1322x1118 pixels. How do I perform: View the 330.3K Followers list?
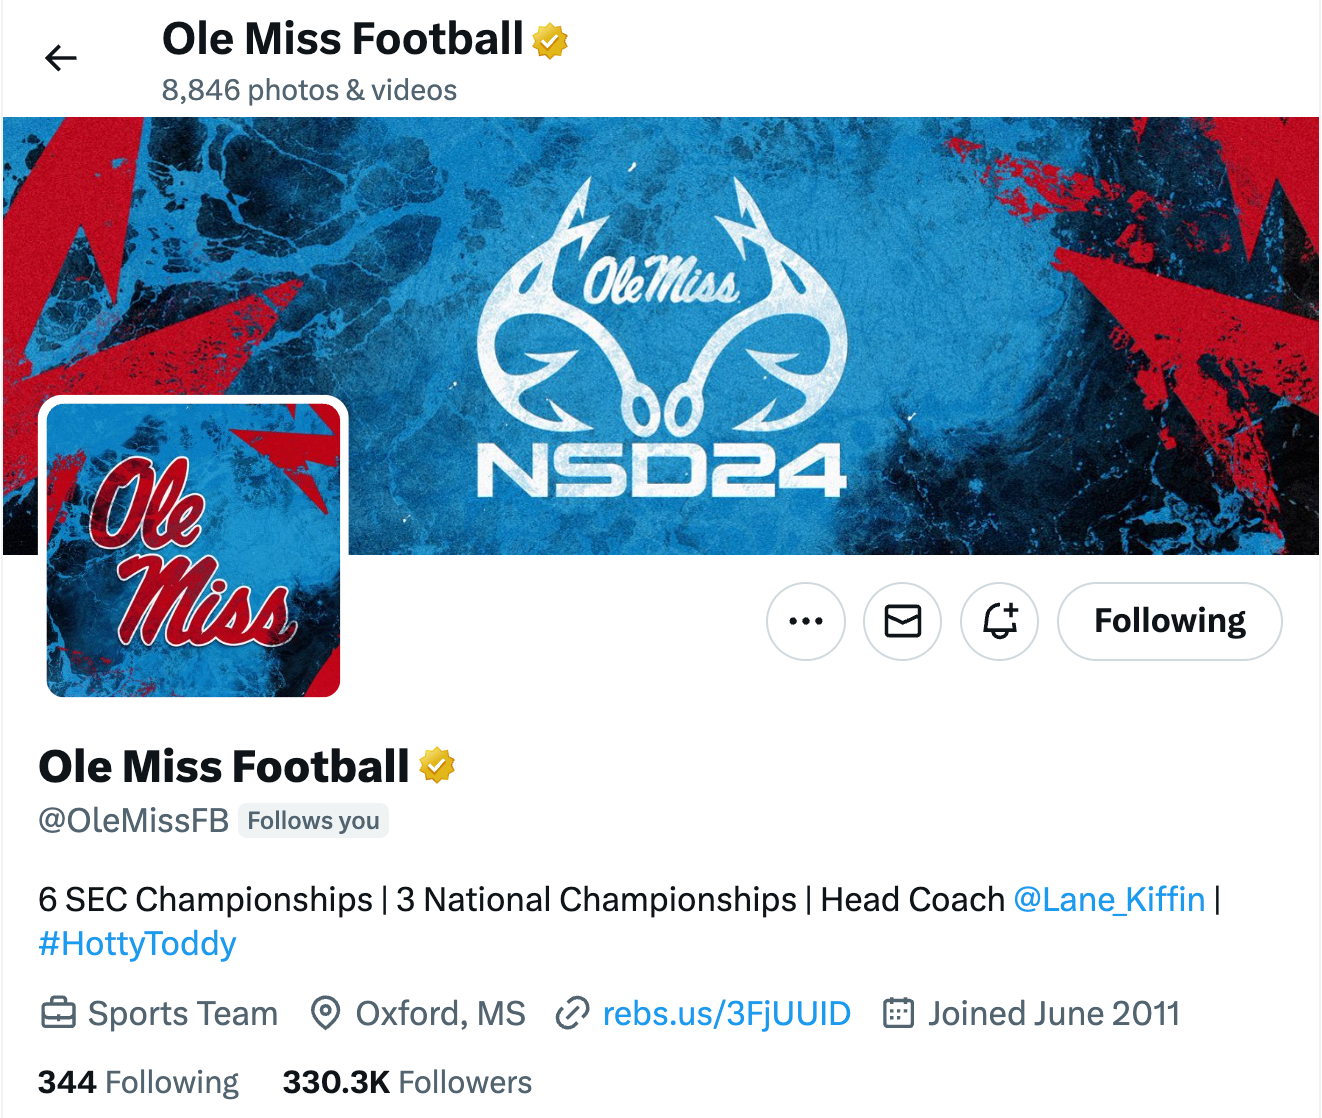tap(407, 1082)
